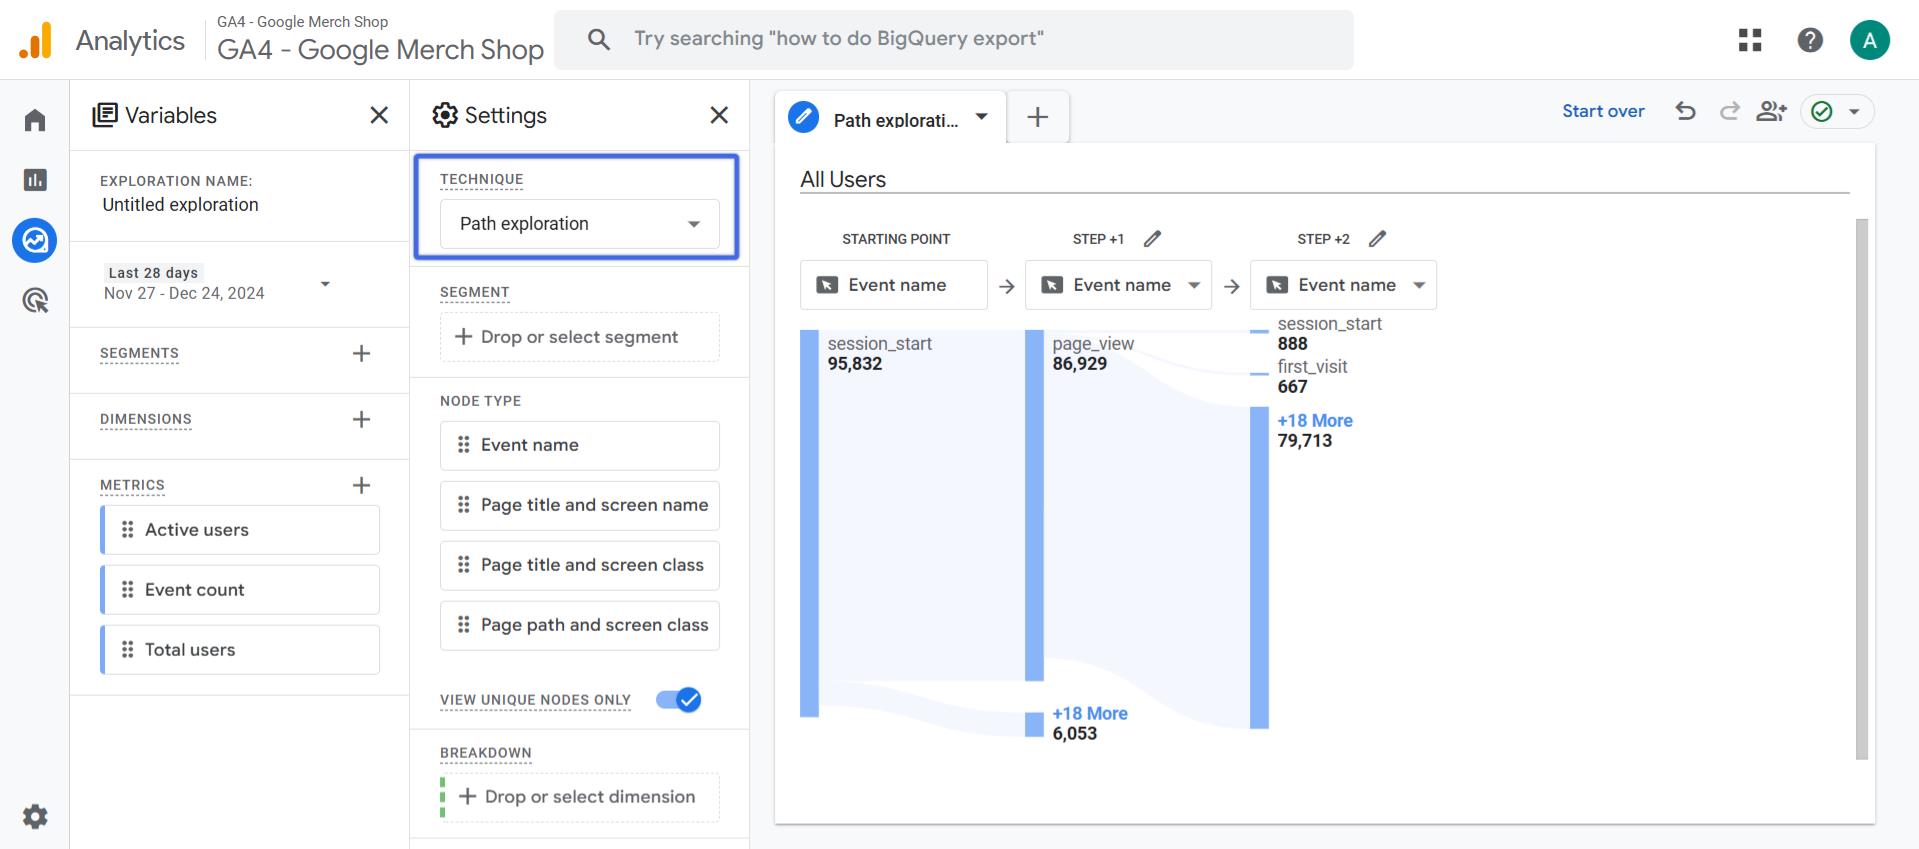The width and height of the screenshot is (1919, 849).
Task: Click the BREAKDOWN heading label
Action: click(x=486, y=753)
